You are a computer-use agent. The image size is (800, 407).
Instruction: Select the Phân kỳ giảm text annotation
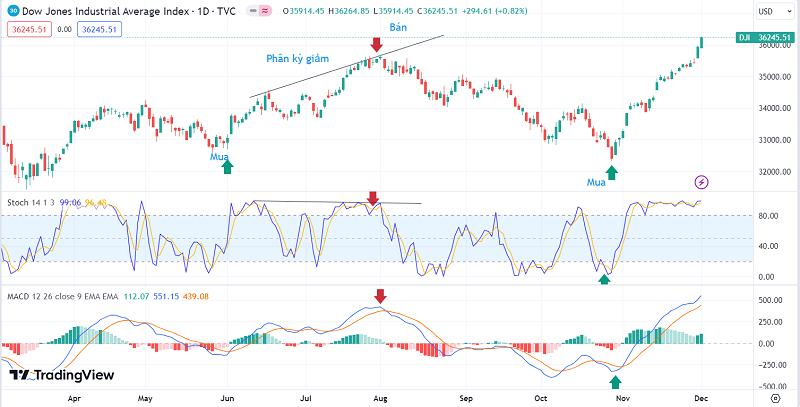pos(297,58)
